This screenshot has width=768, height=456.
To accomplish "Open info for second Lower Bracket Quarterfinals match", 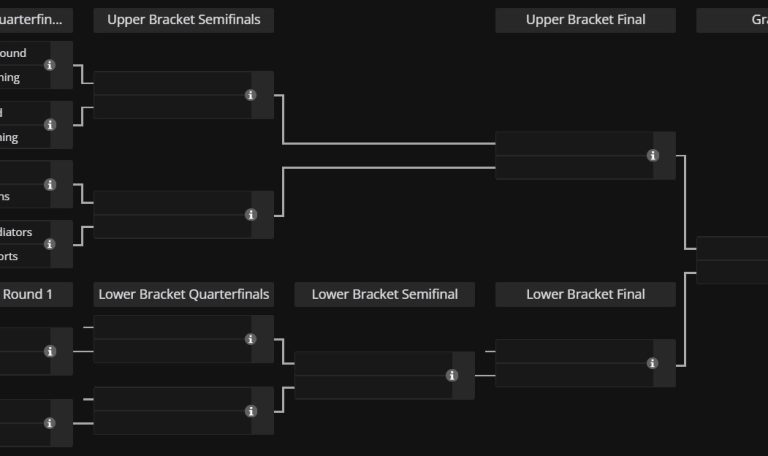I will click(x=250, y=411).
